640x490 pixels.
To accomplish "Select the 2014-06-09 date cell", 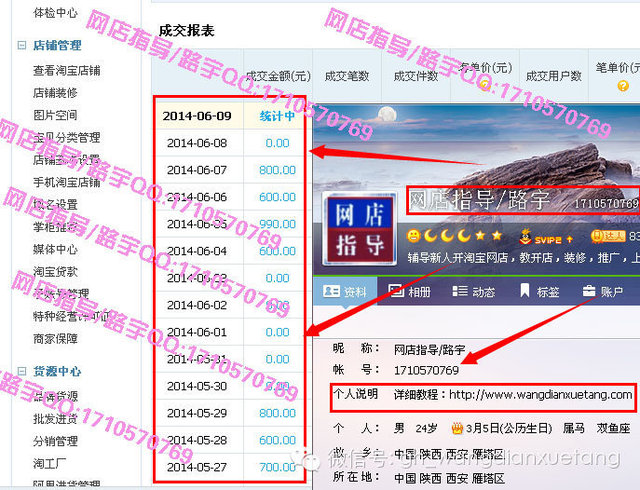I will tap(197, 116).
